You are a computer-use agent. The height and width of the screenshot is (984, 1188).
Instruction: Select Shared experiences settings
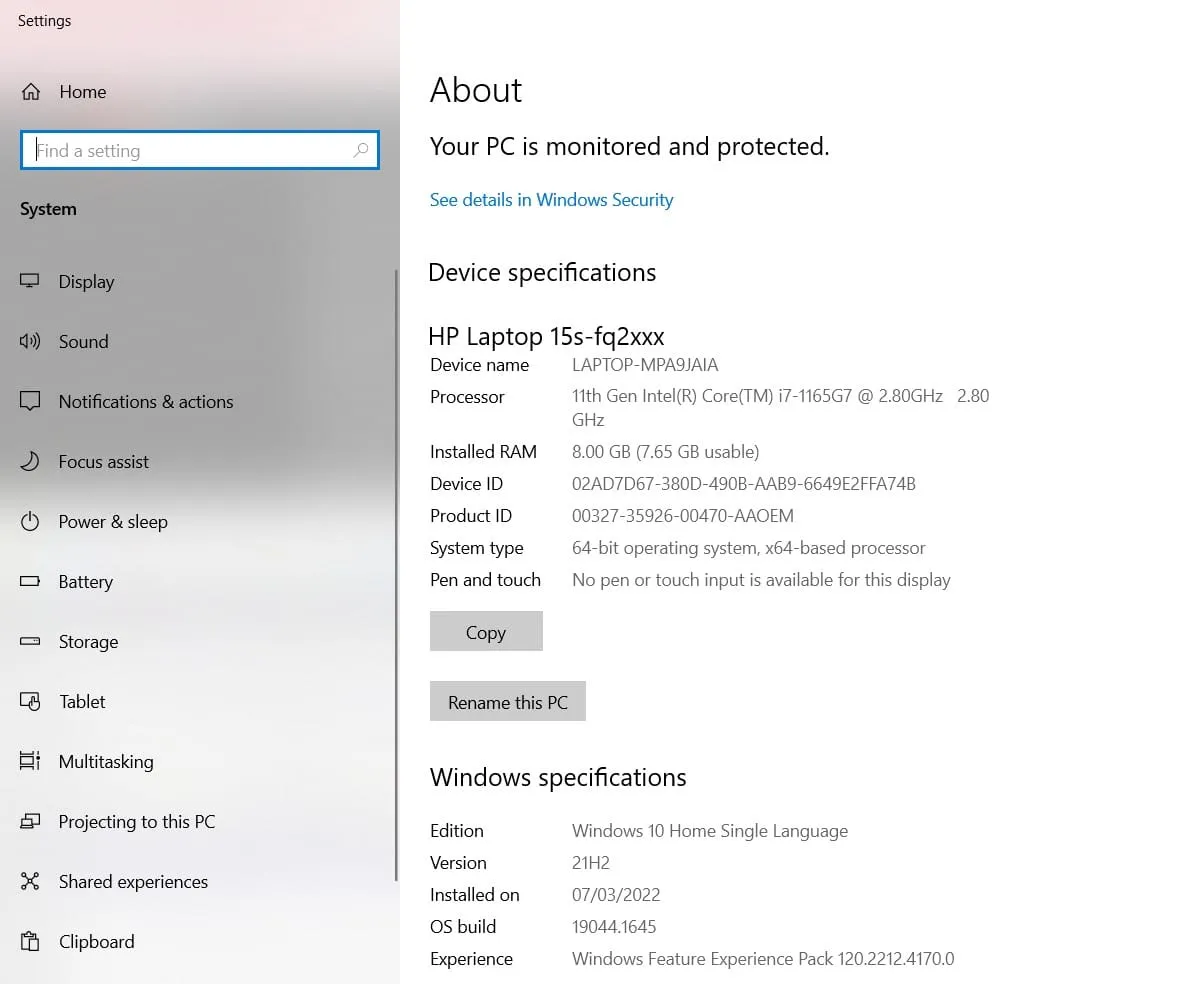132,881
